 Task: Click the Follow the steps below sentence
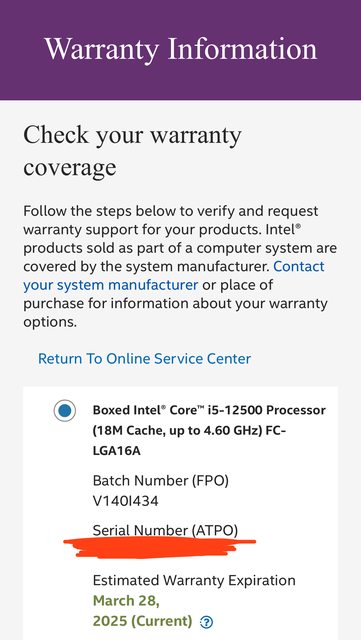point(171,211)
